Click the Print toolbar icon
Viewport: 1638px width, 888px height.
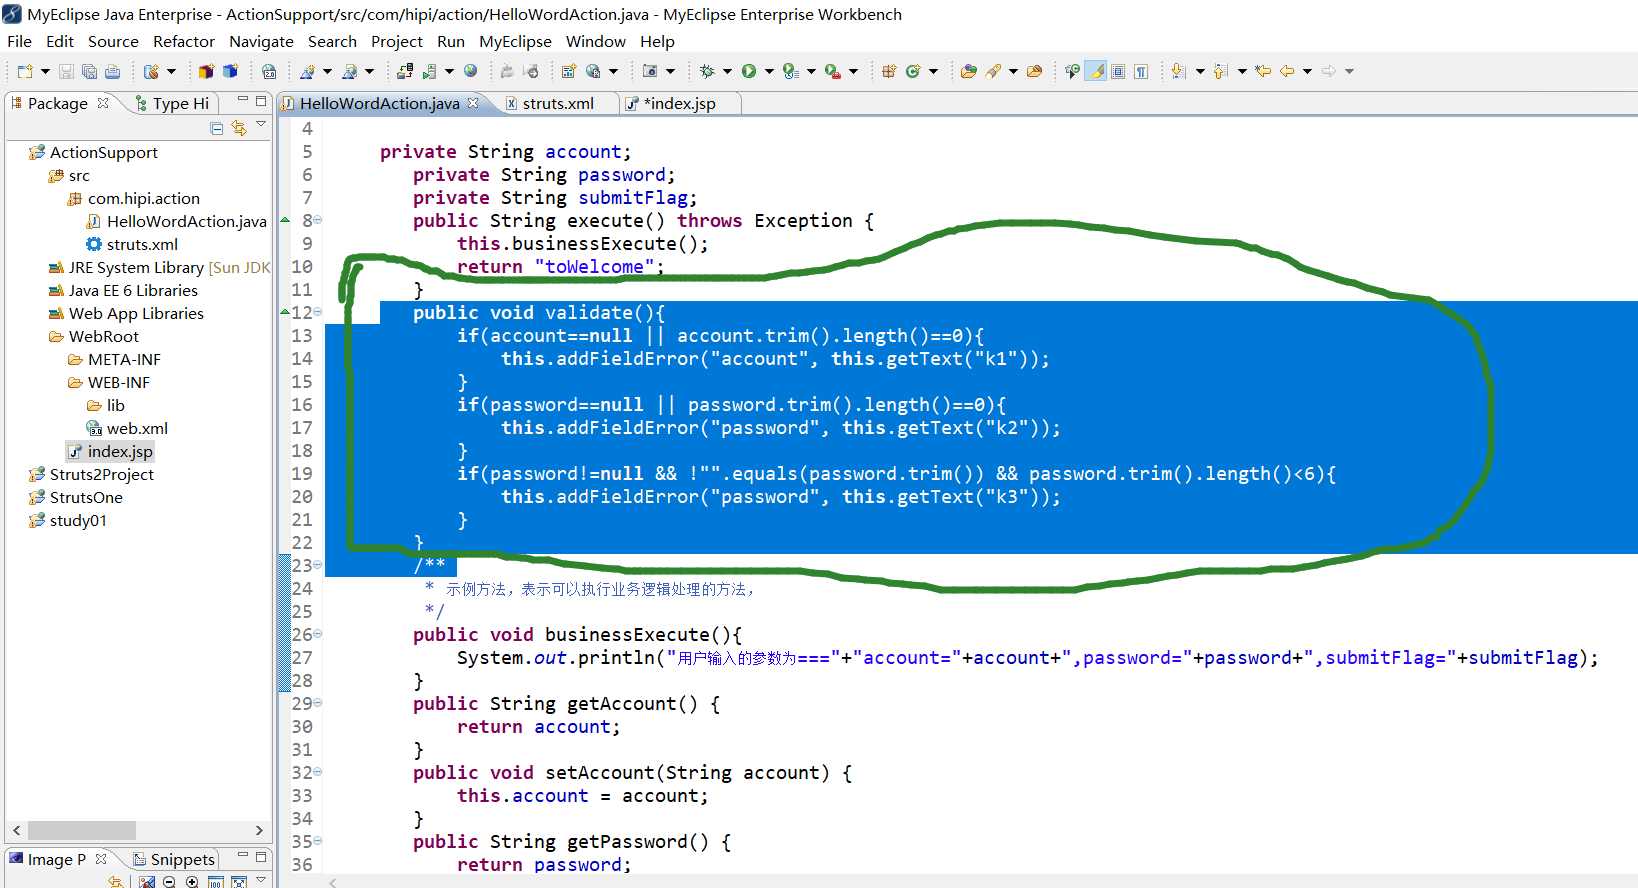112,71
